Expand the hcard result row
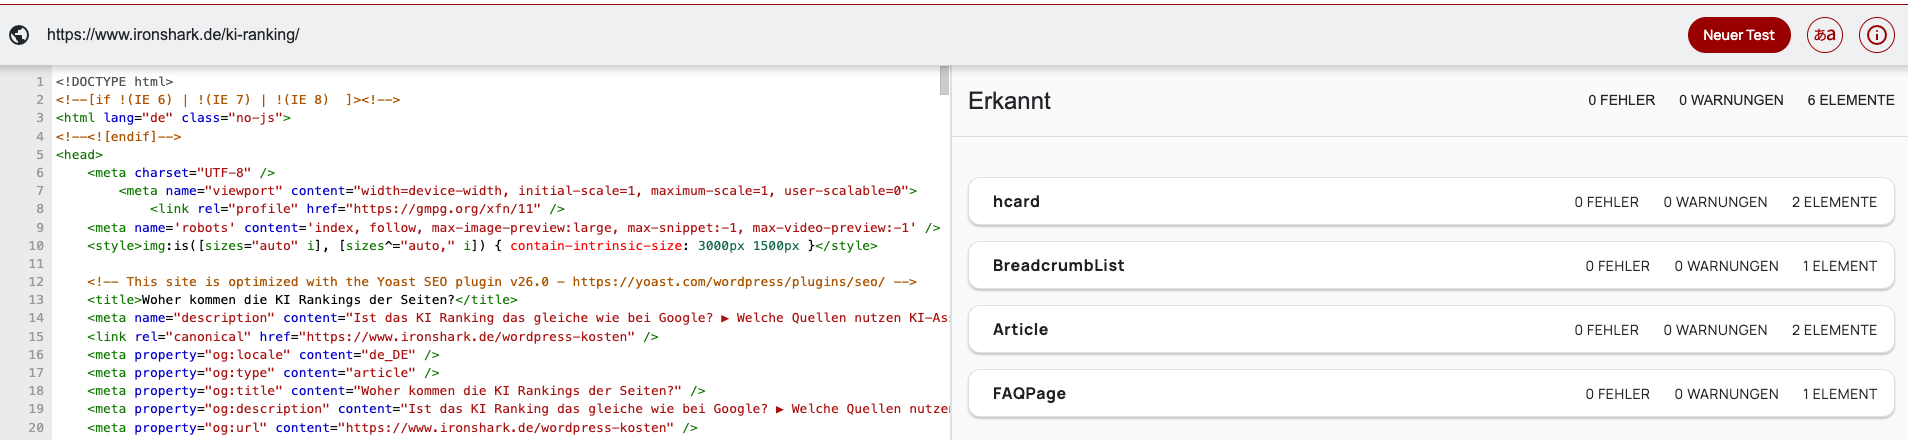The width and height of the screenshot is (1908, 440). pyautogui.click(x=1430, y=202)
